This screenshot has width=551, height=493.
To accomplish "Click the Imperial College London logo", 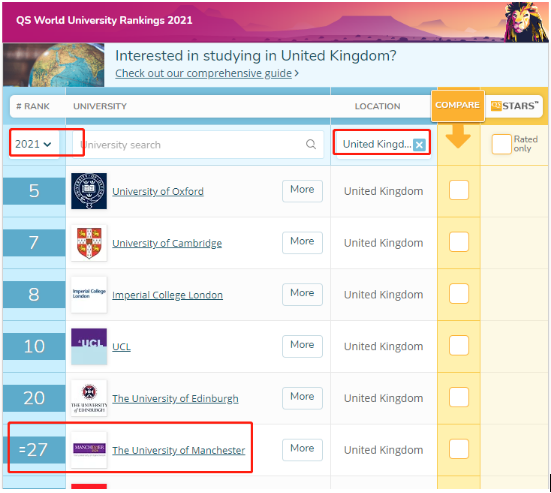I will click(89, 294).
